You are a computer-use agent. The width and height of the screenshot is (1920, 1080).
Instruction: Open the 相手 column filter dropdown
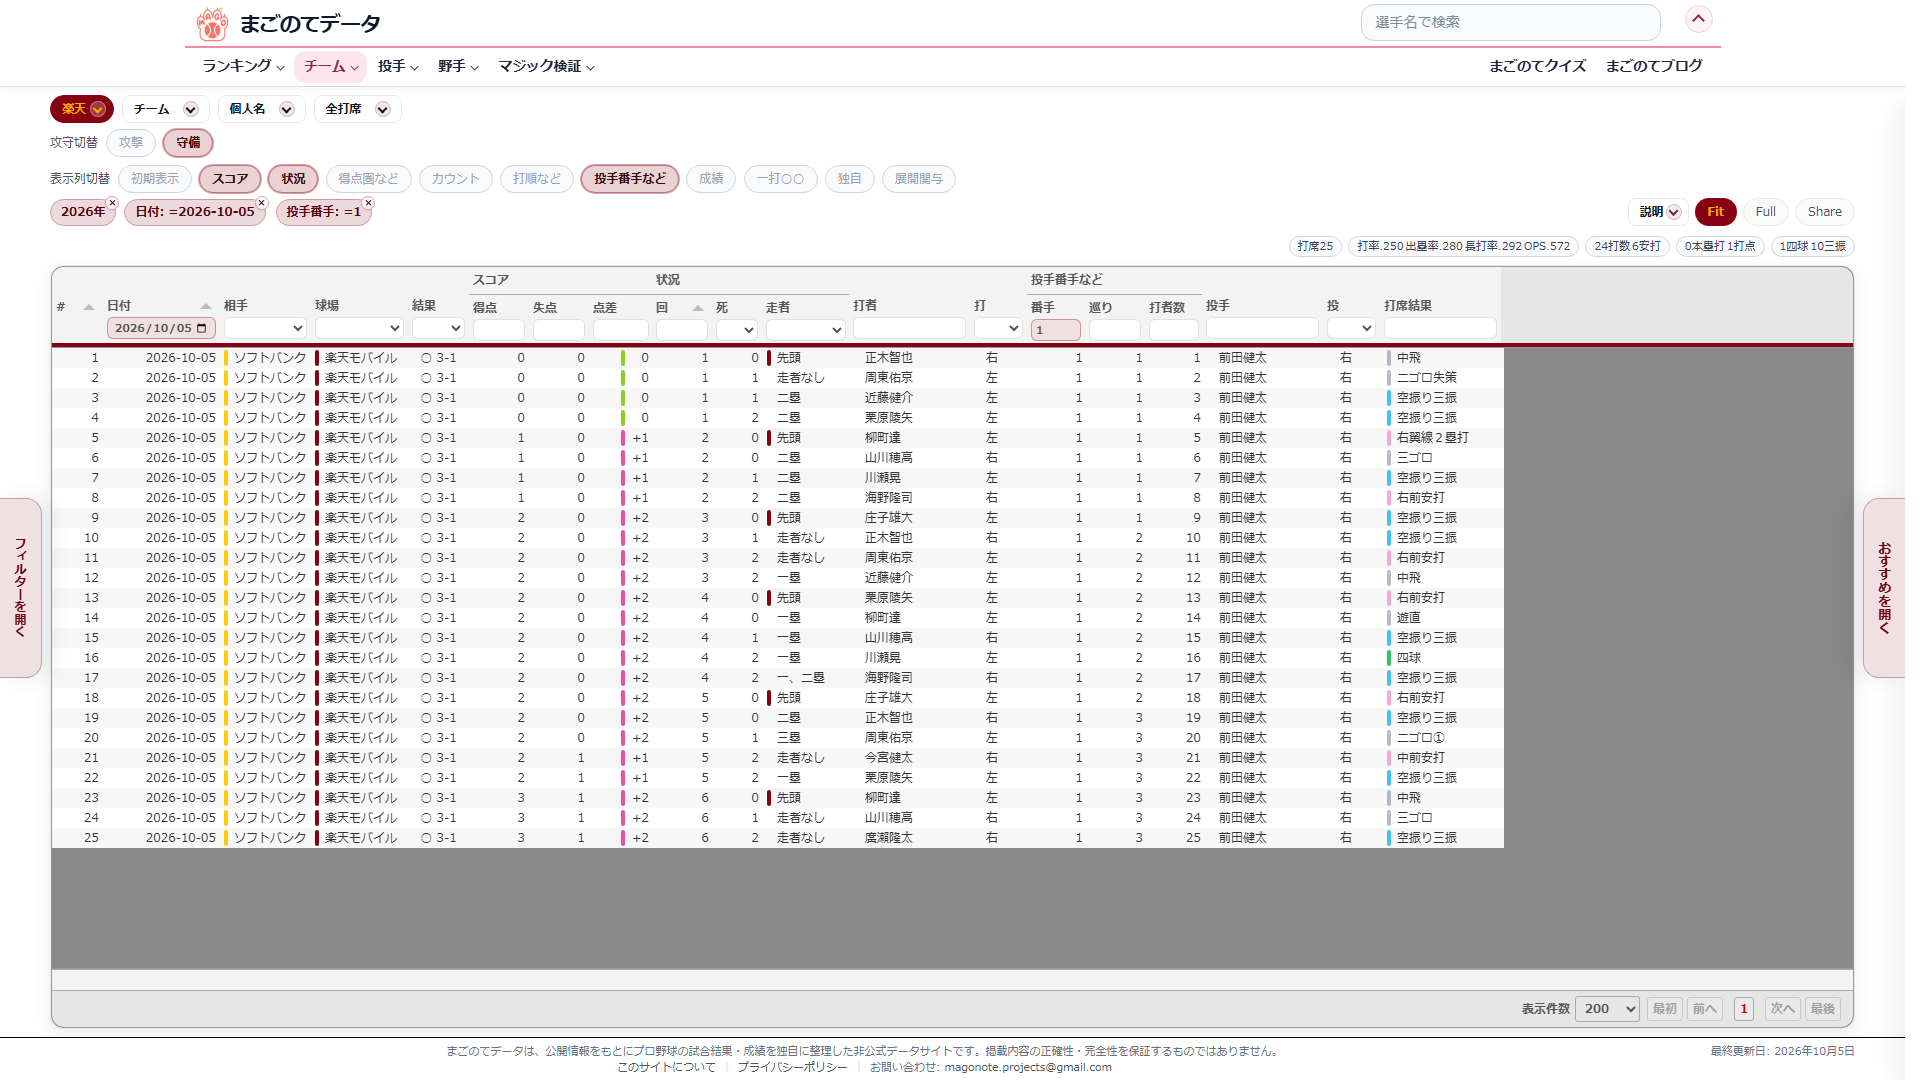click(x=265, y=328)
